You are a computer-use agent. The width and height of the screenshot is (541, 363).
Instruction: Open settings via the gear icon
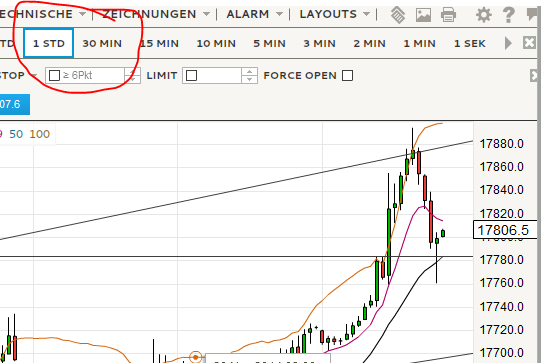484,15
